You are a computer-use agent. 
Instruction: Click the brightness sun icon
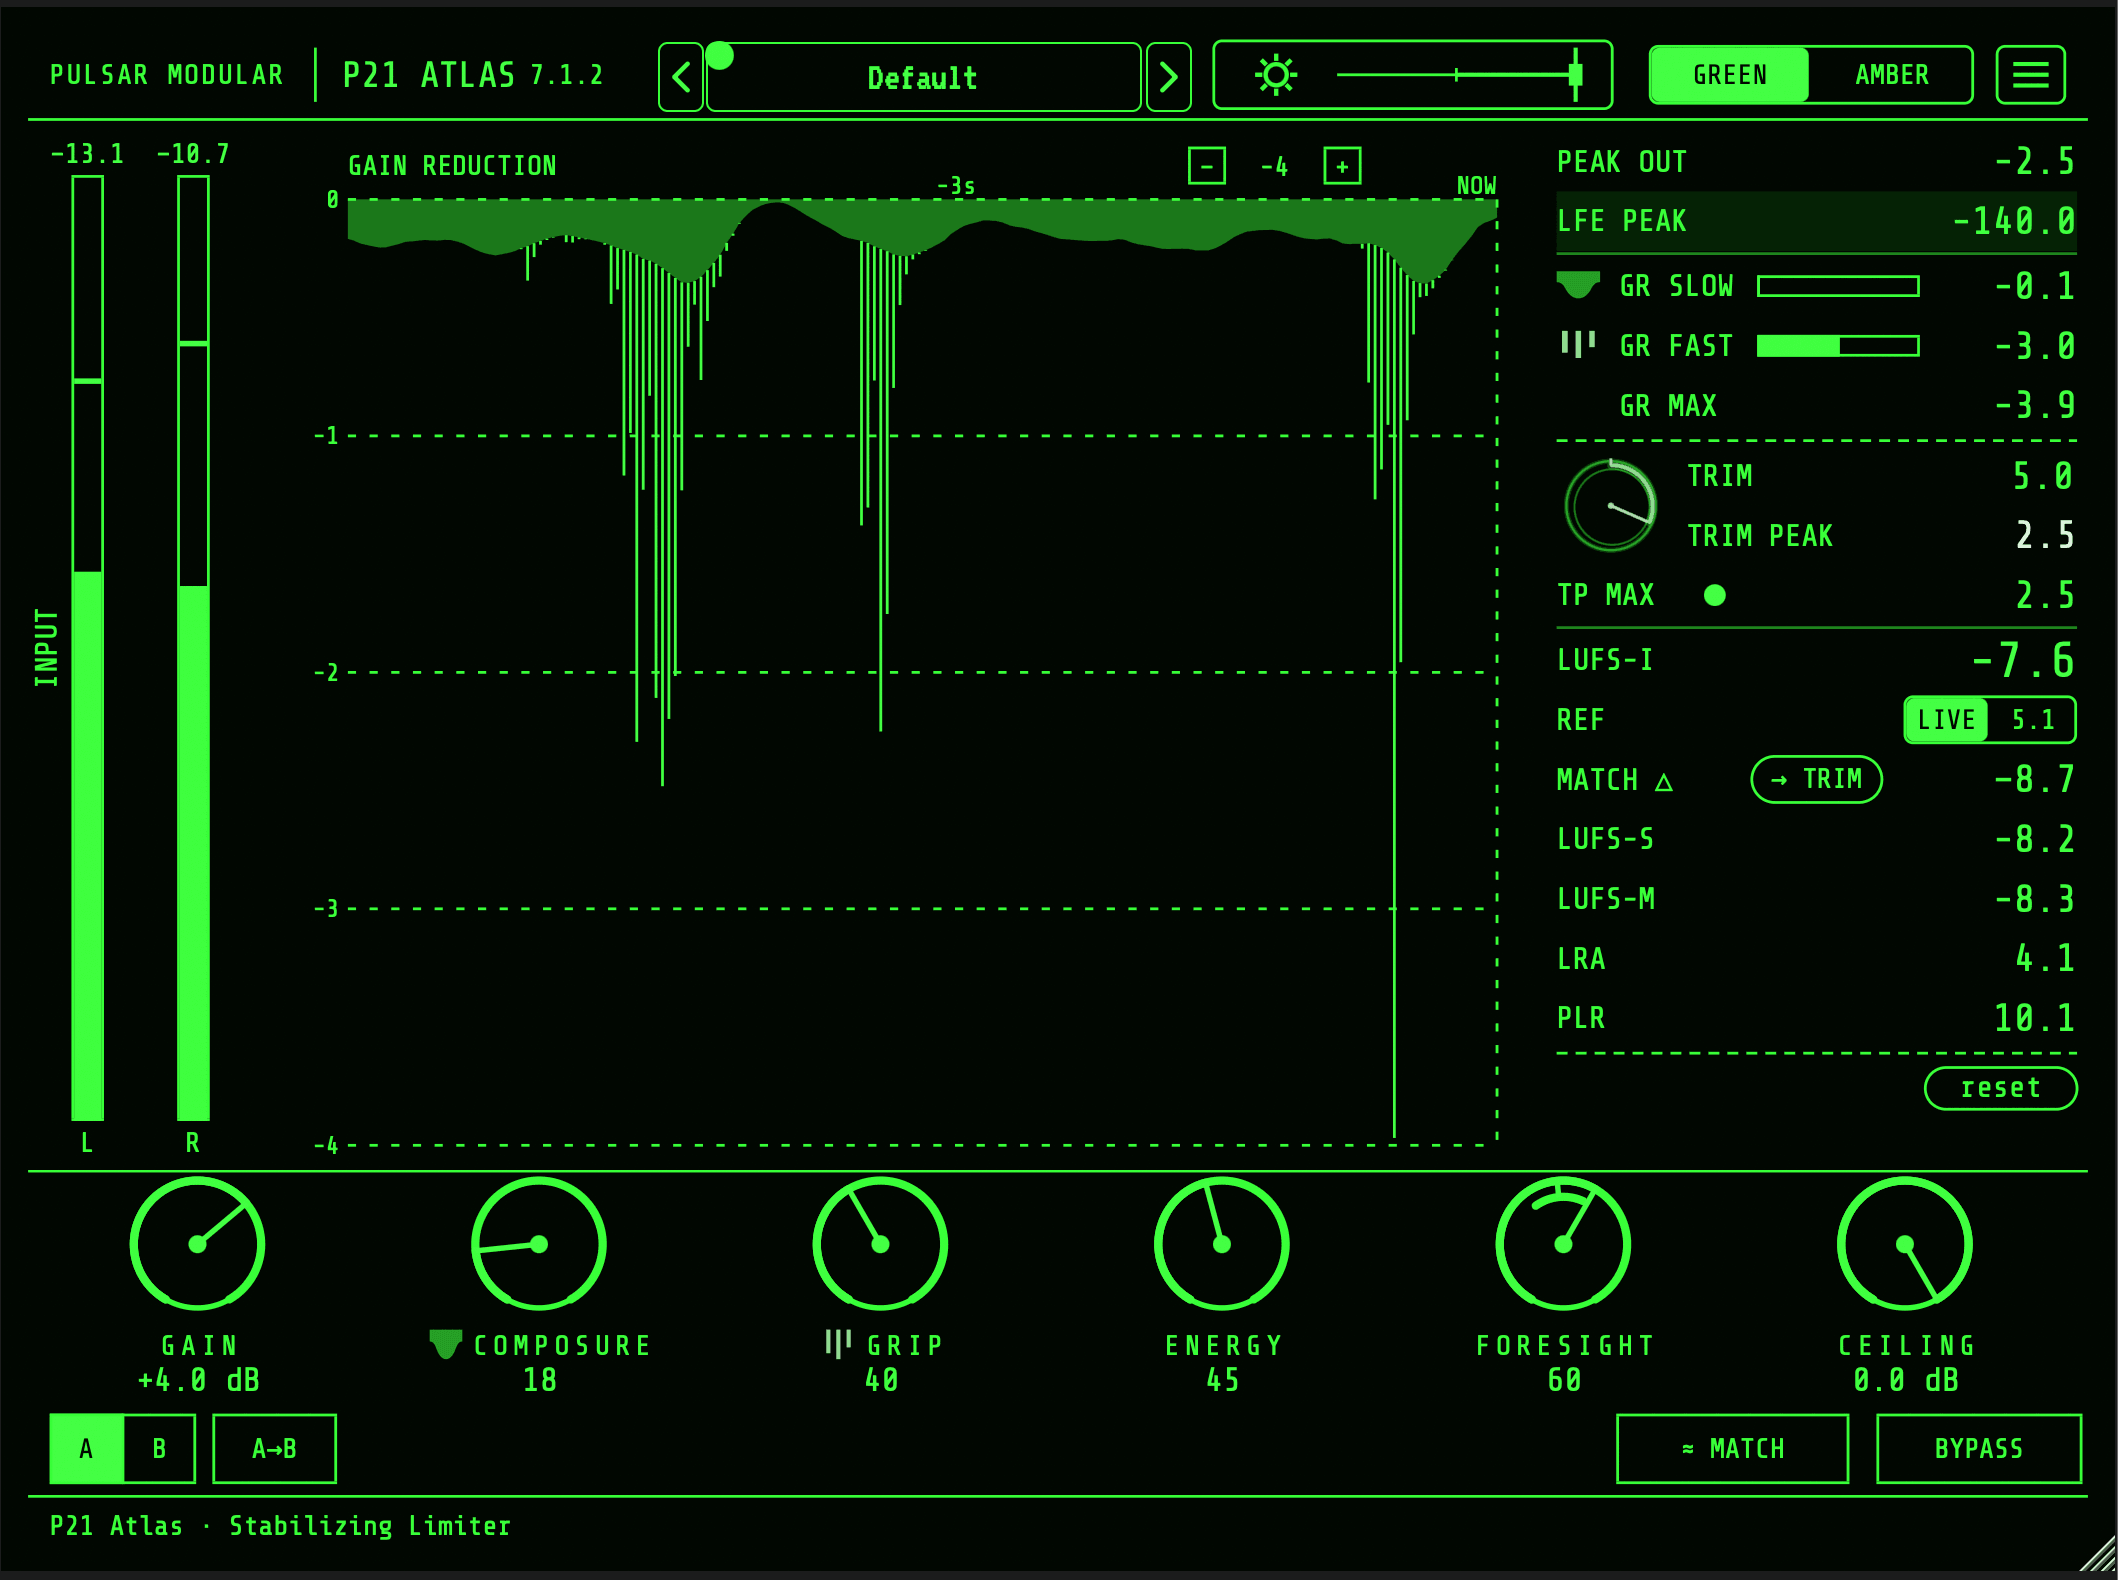(1276, 75)
